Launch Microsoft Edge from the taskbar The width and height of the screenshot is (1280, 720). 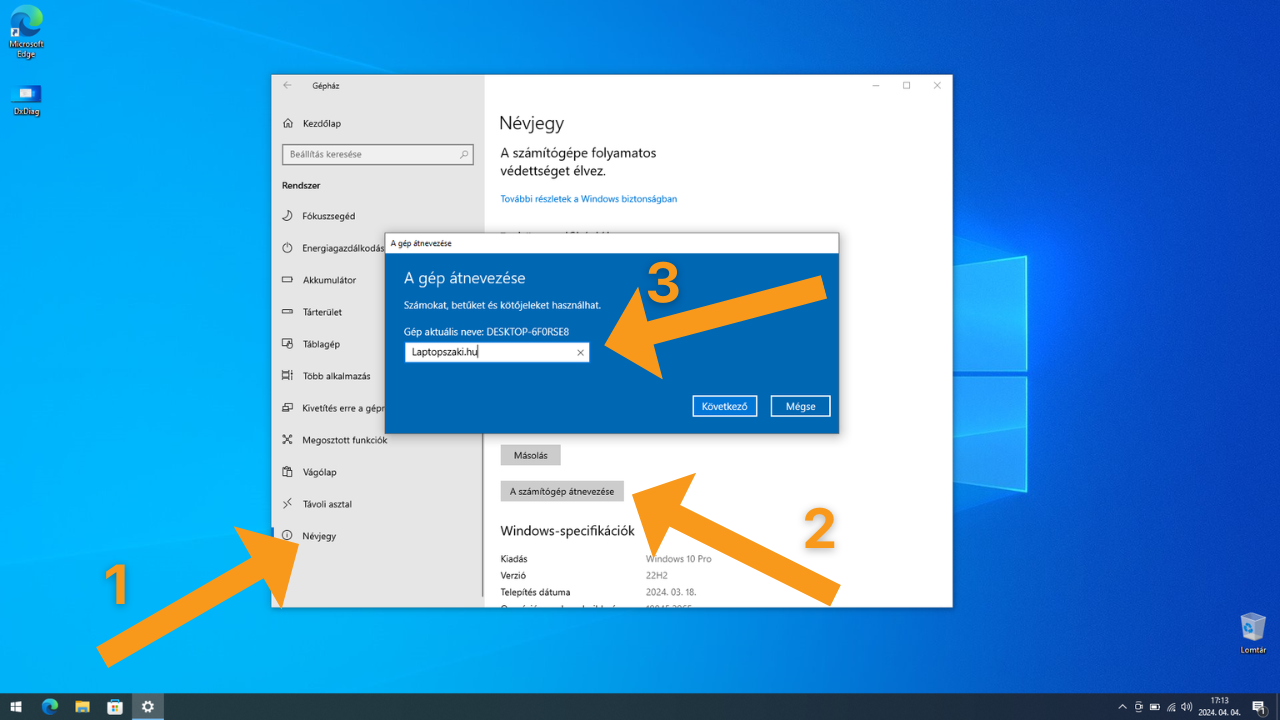click(x=49, y=706)
